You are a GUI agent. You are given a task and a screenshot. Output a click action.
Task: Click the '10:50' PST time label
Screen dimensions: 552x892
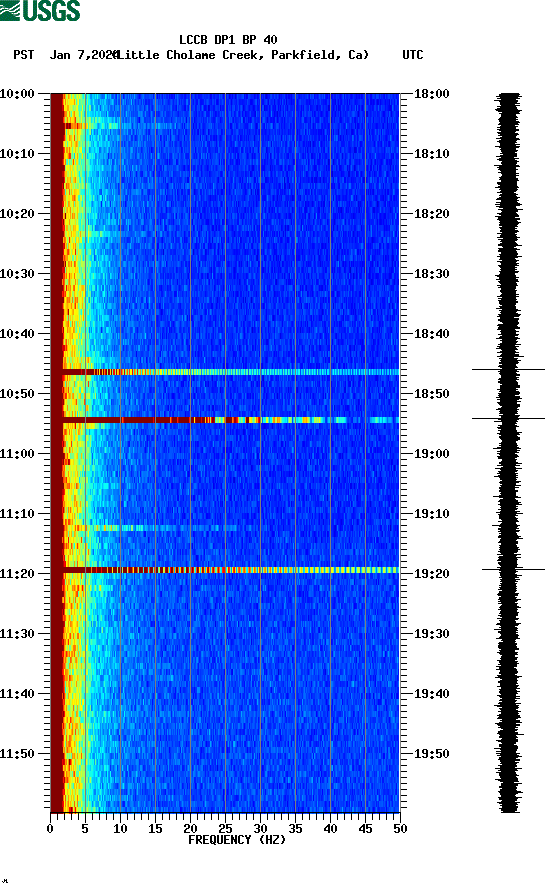pos(17,394)
